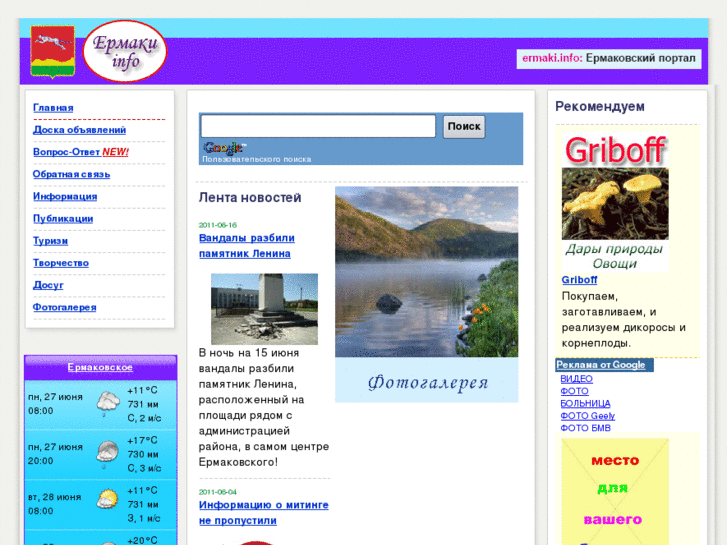Viewport: 727px width, 545px height.
Task: Open the Обратная связь page
Action: click(x=71, y=174)
